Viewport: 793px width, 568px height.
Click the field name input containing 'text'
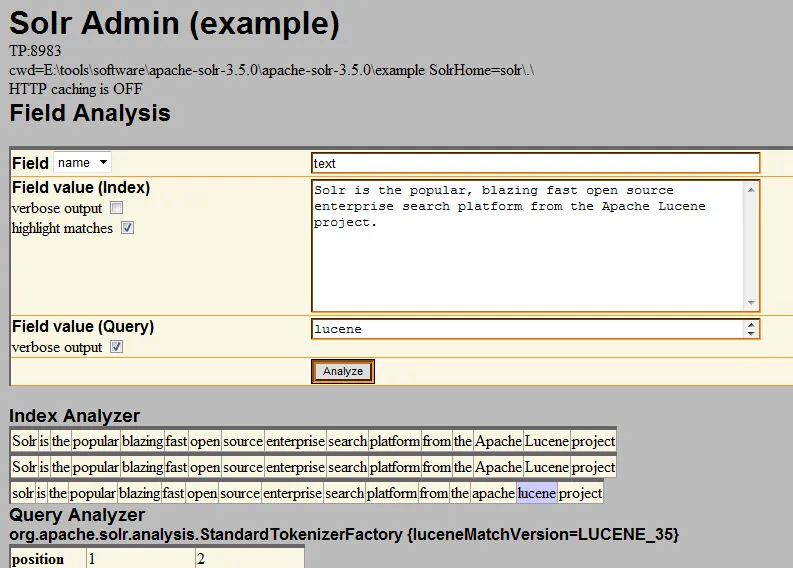536,163
